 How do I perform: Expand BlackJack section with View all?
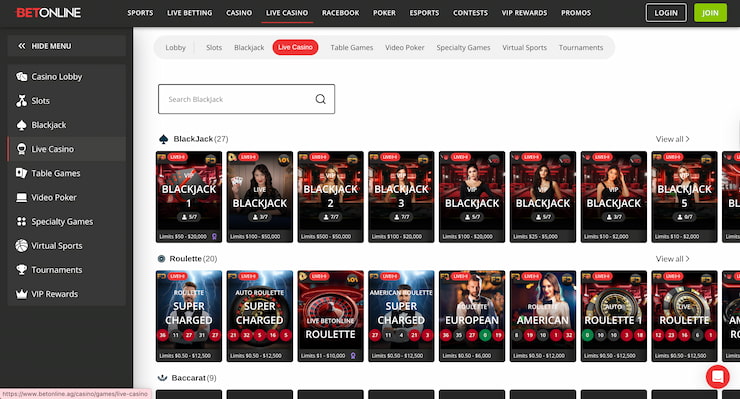click(672, 139)
